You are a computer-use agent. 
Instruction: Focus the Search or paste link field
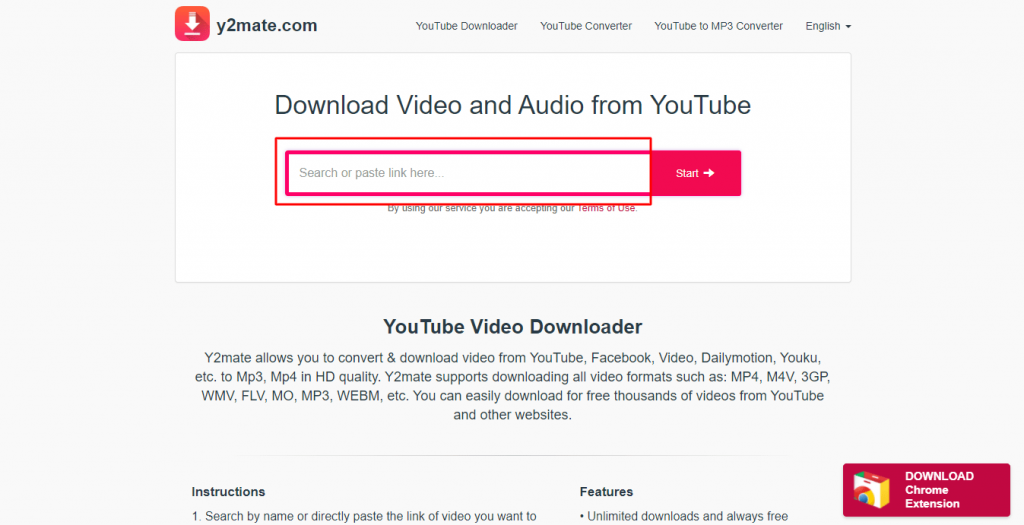pyautogui.click(x=468, y=173)
